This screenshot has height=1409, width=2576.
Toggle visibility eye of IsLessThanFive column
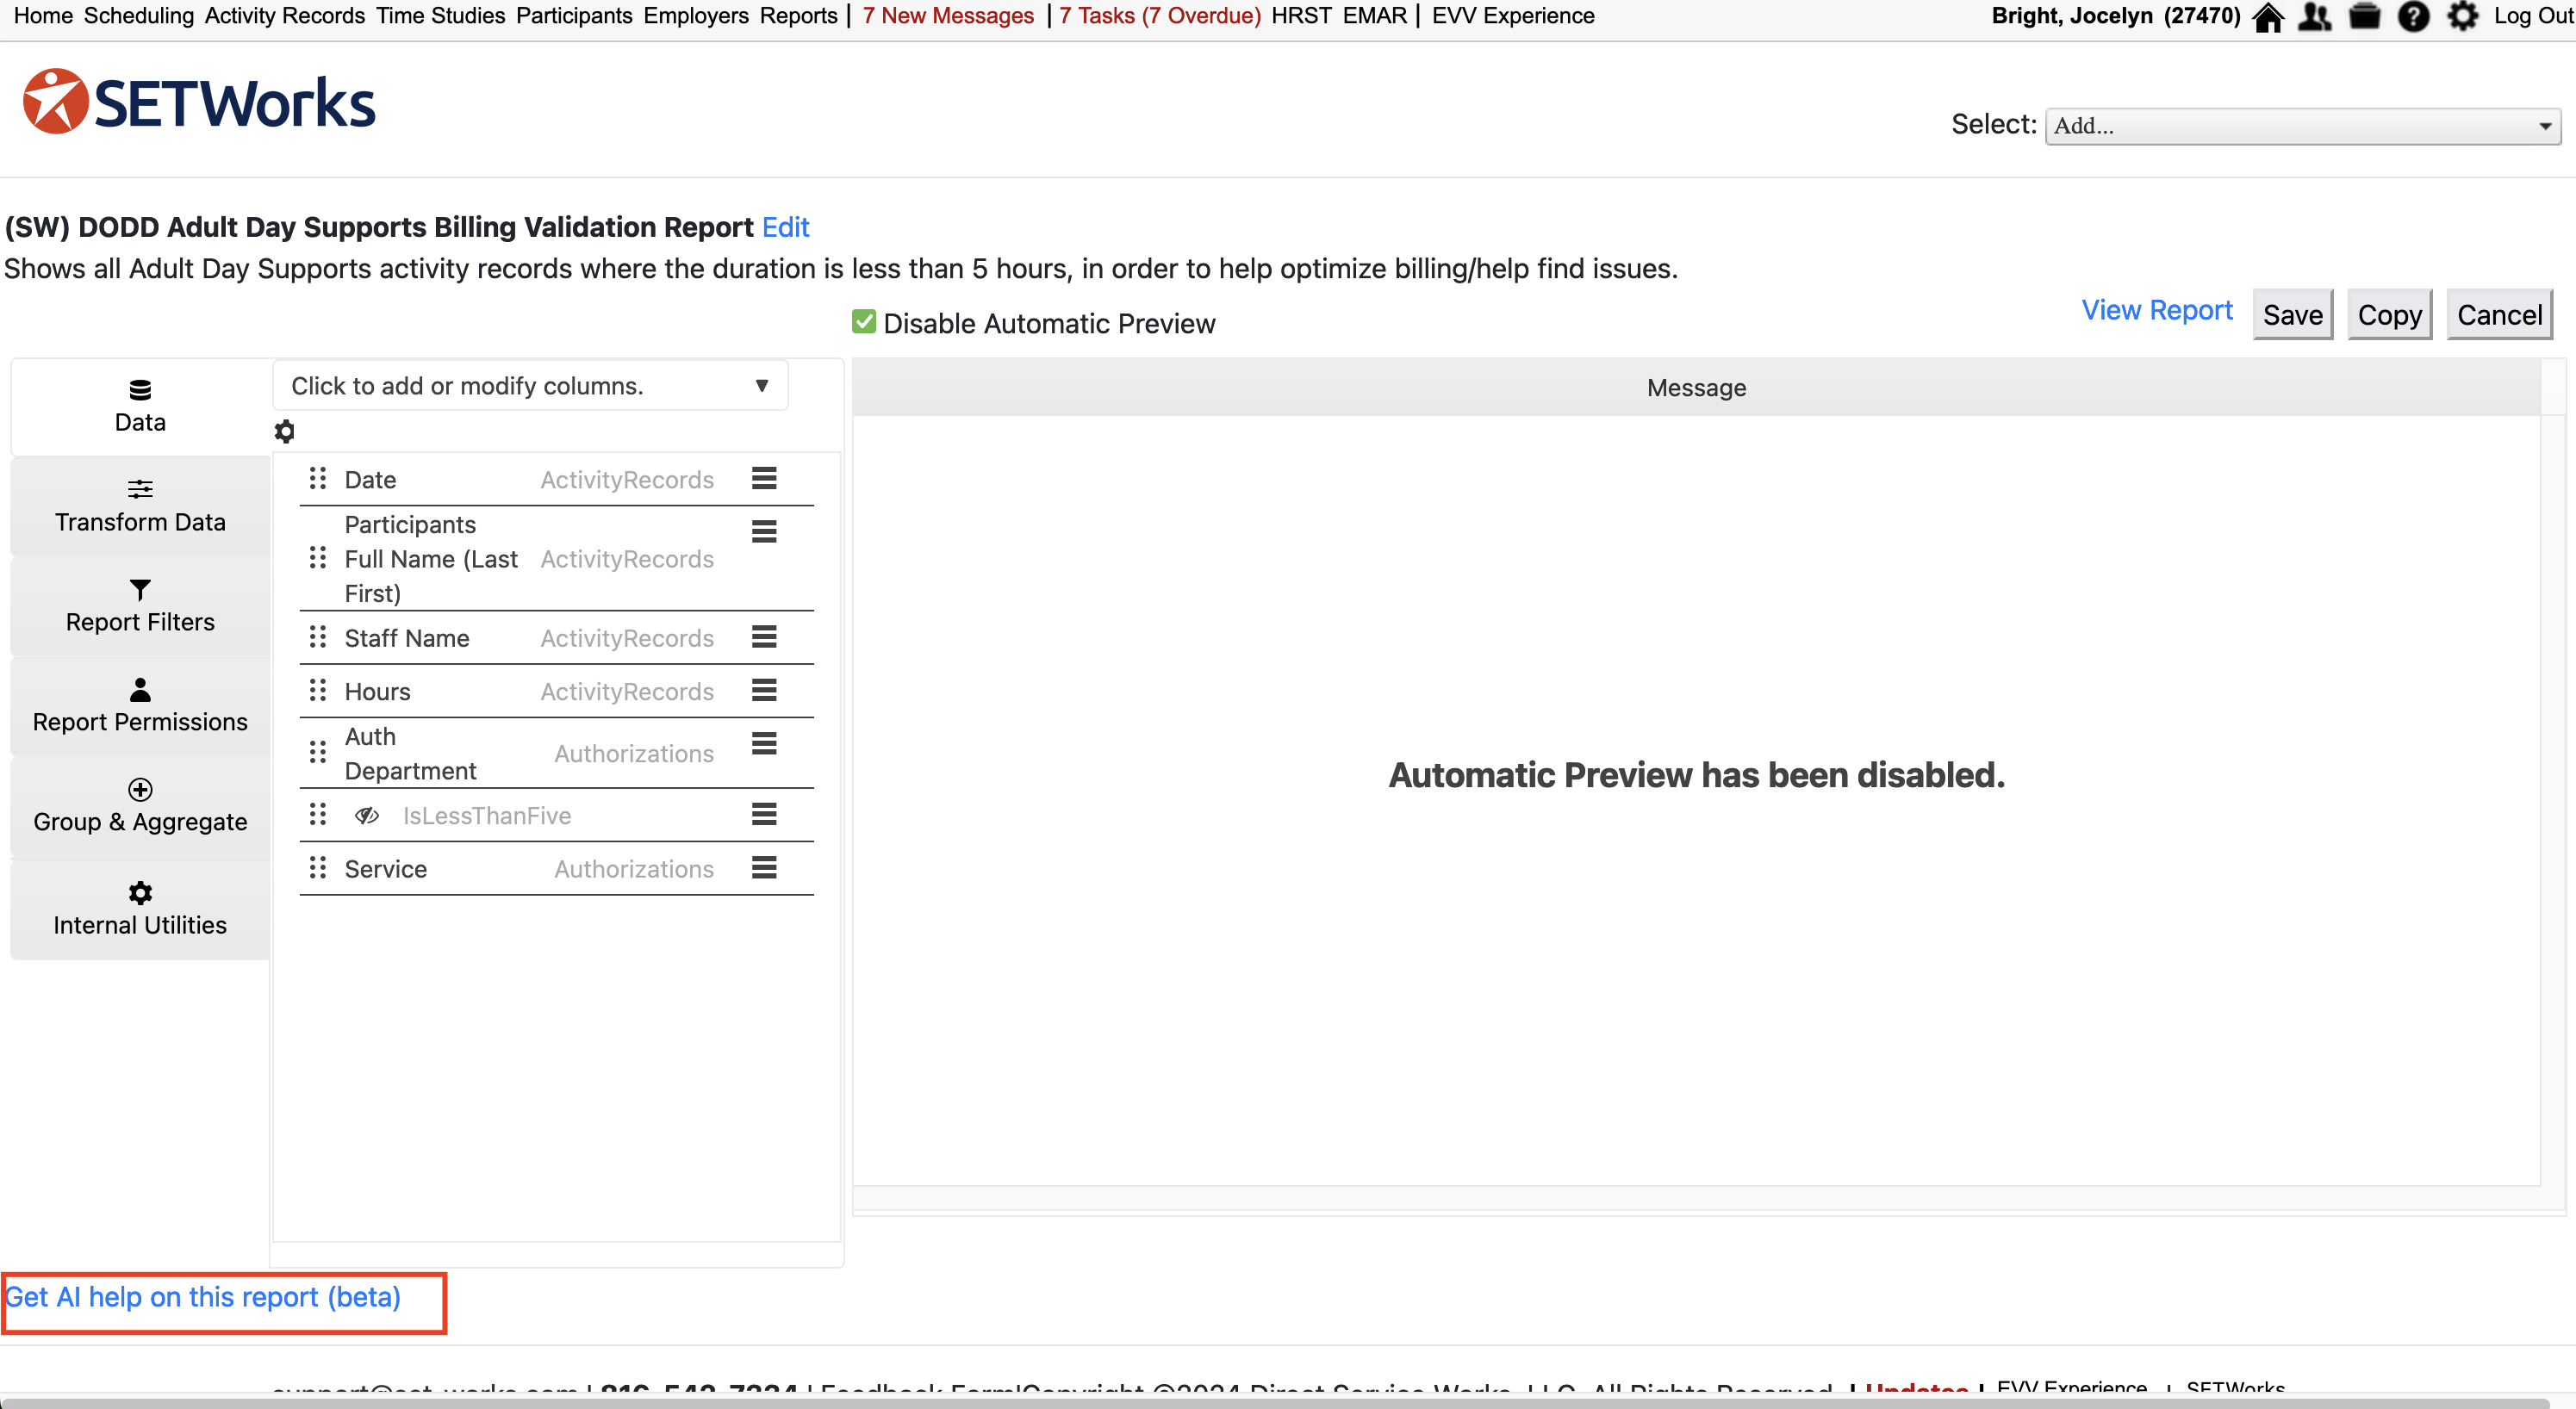[x=367, y=816]
